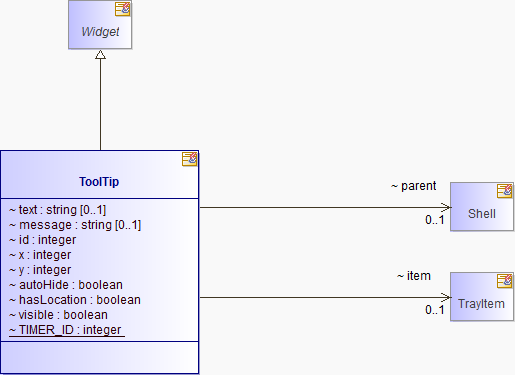Select the Shell class label
515x375 pixels.
pos(482,214)
